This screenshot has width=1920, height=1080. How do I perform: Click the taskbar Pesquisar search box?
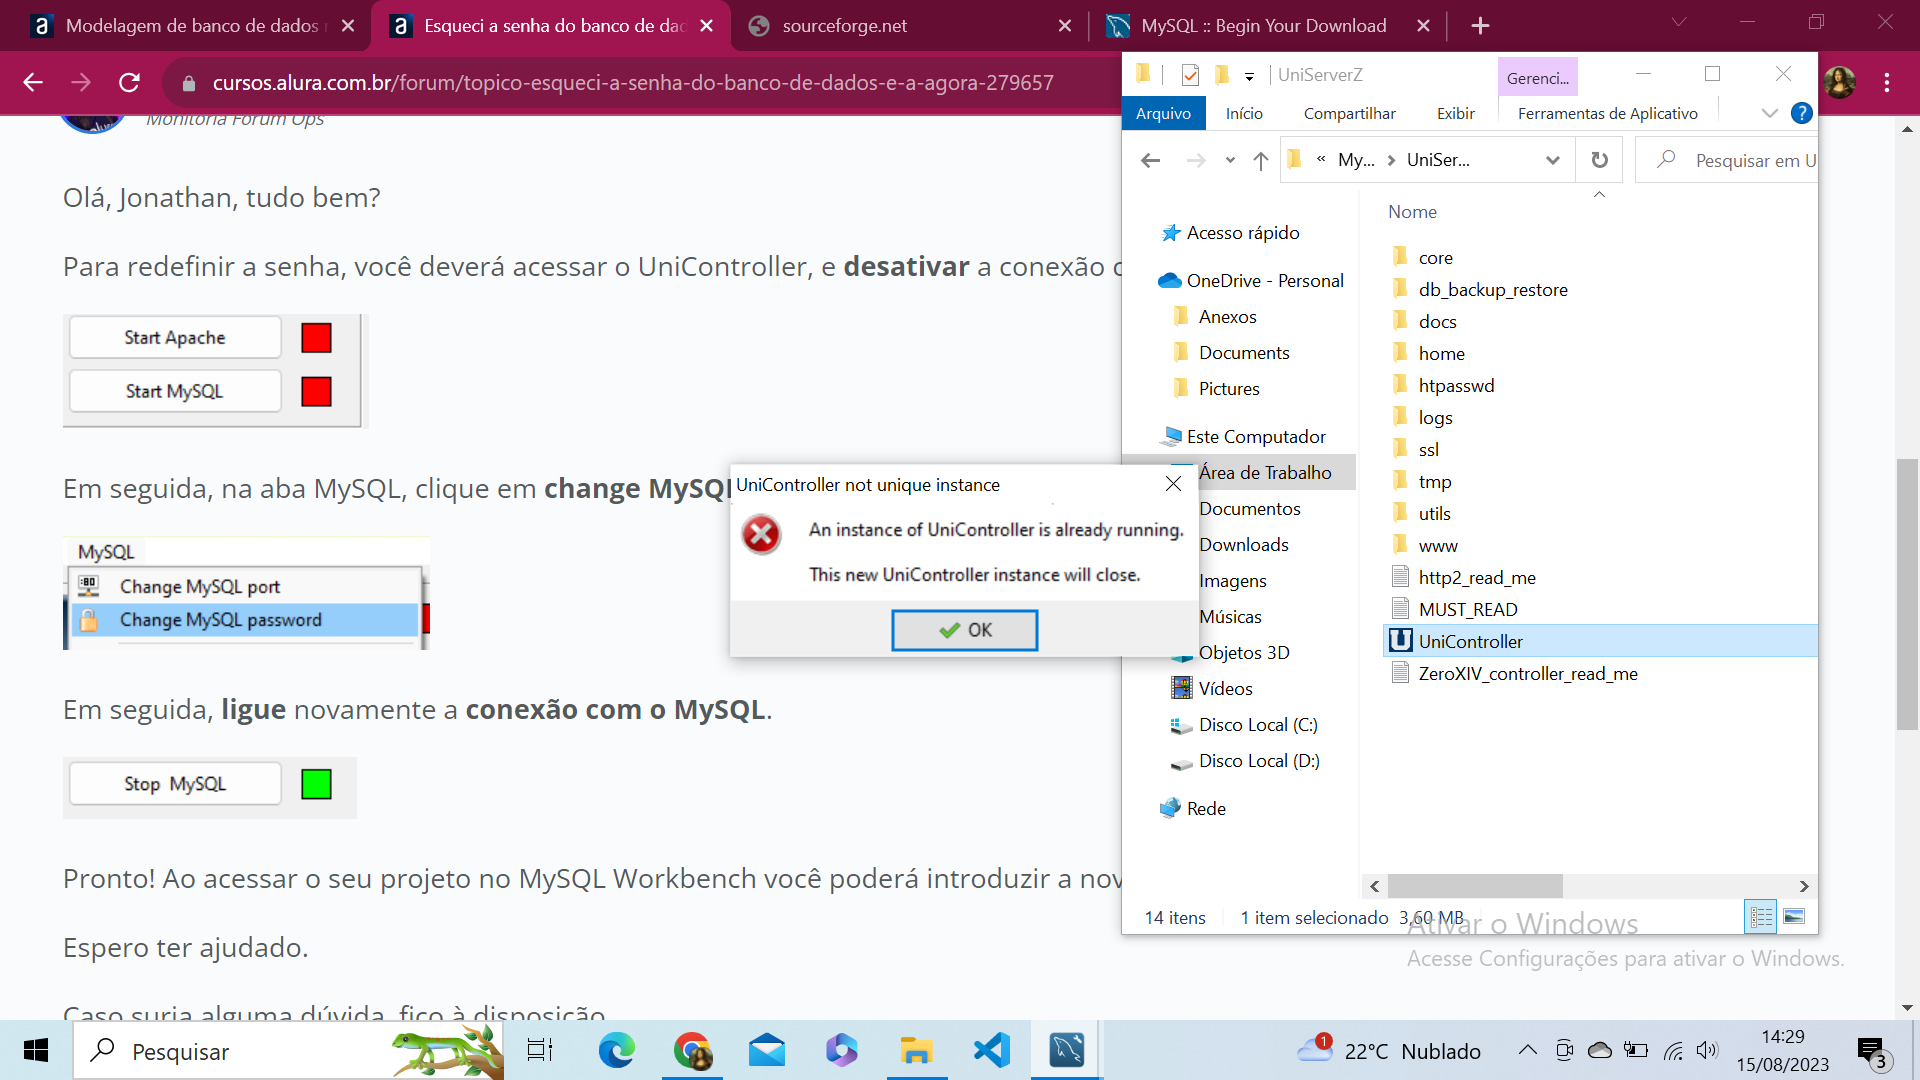pyautogui.click(x=288, y=1050)
